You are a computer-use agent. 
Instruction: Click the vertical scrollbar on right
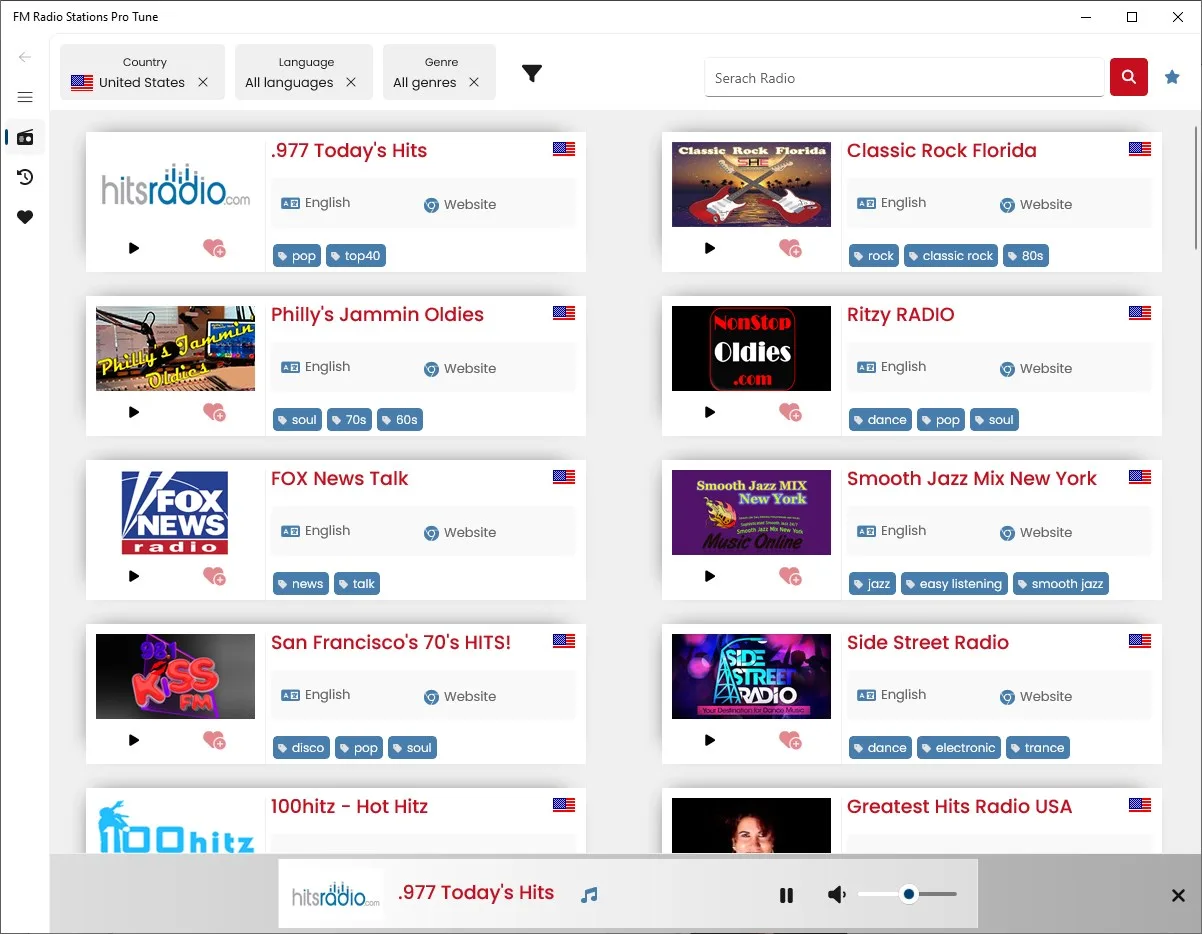[x=1196, y=188]
